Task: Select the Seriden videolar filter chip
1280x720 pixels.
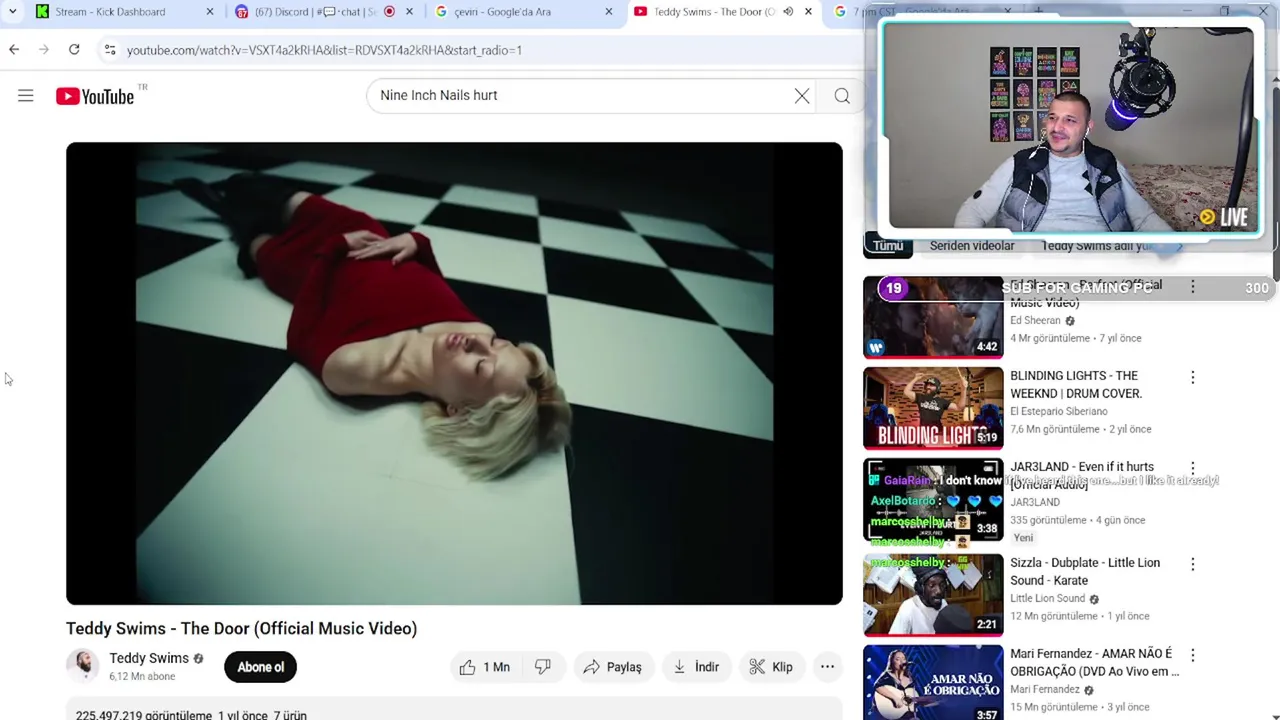Action: 972,246
